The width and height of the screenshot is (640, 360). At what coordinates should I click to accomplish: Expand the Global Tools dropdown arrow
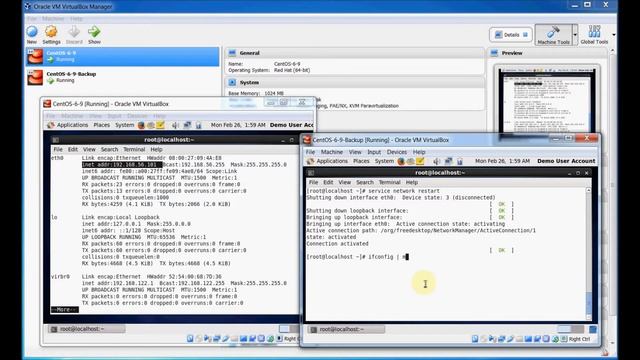tap(613, 35)
